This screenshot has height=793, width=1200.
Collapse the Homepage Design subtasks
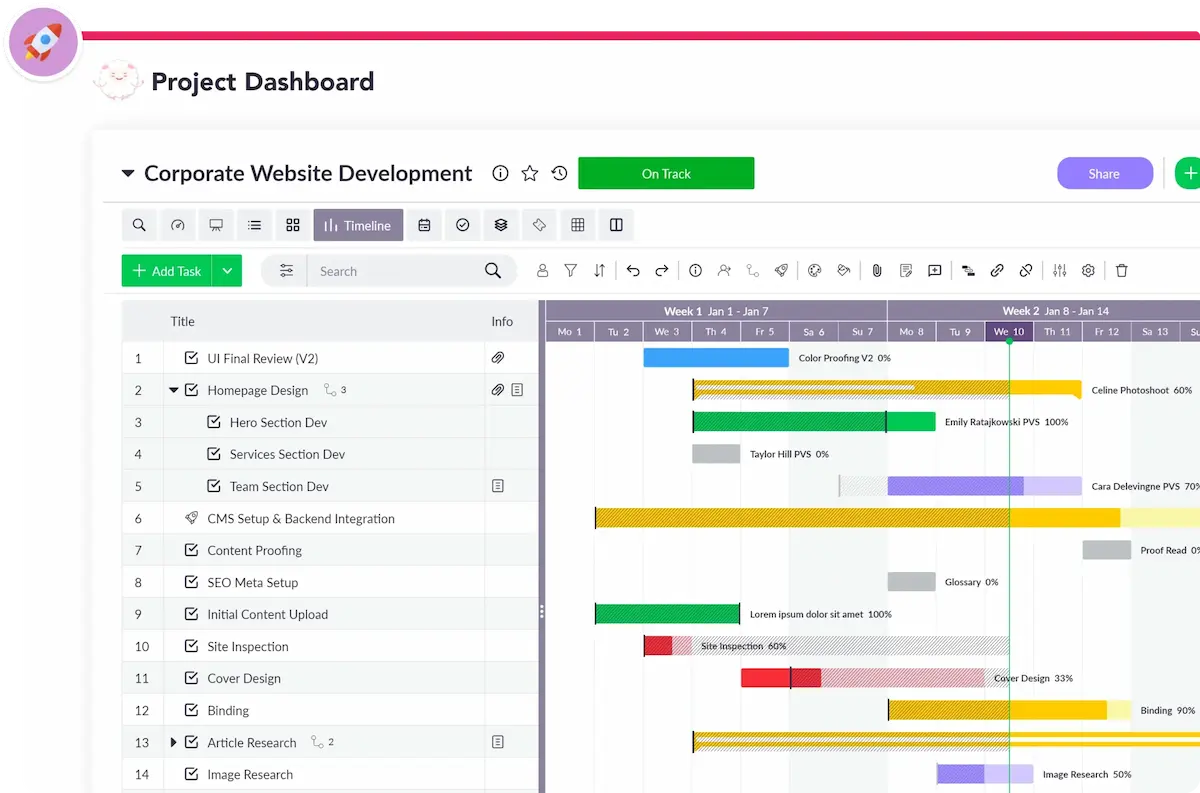tap(173, 390)
